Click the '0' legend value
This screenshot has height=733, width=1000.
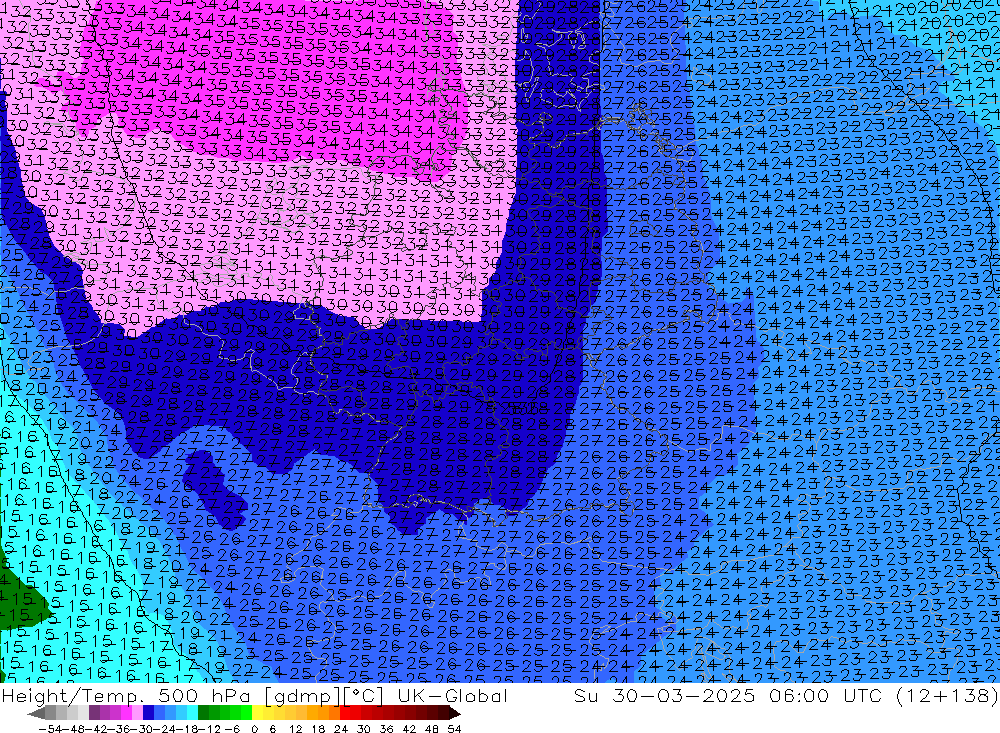[x=254, y=729]
